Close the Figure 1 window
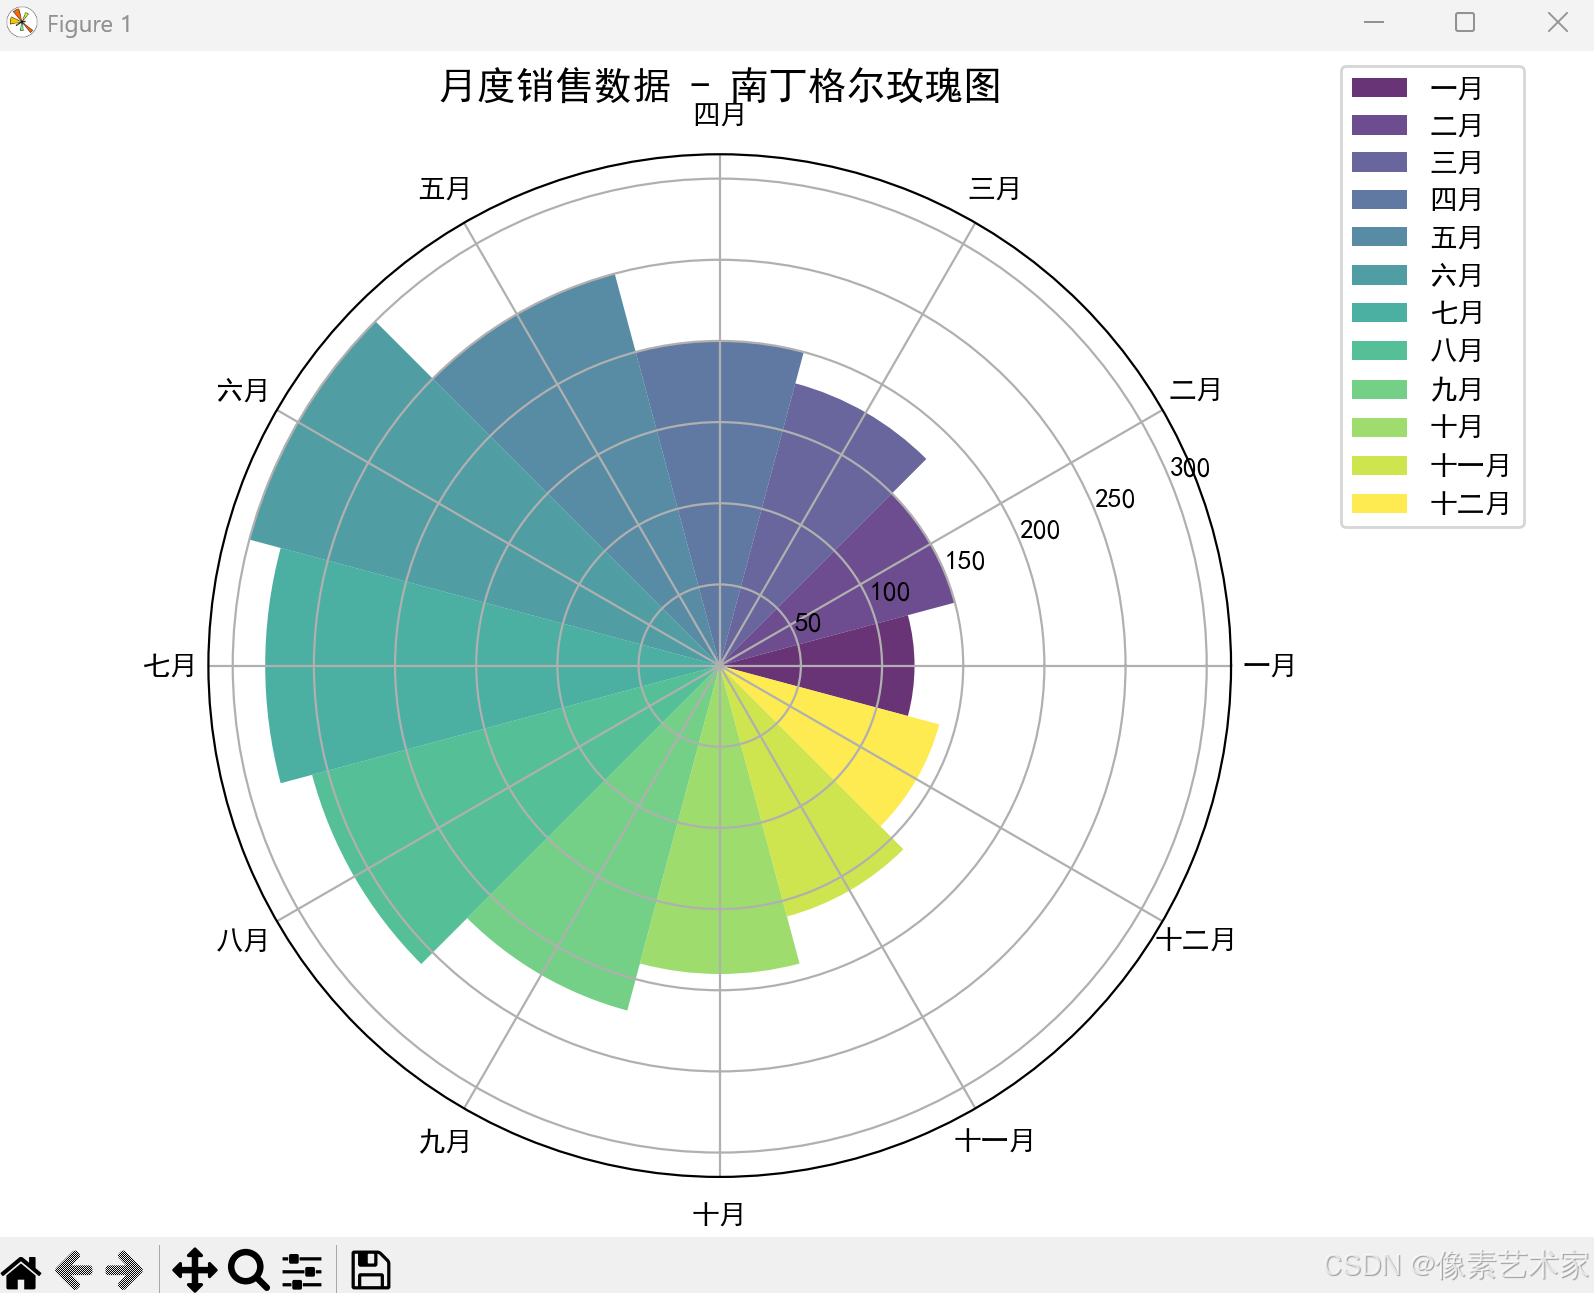The height and width of the screenshot is (1293, 1594). point(1558,23)
